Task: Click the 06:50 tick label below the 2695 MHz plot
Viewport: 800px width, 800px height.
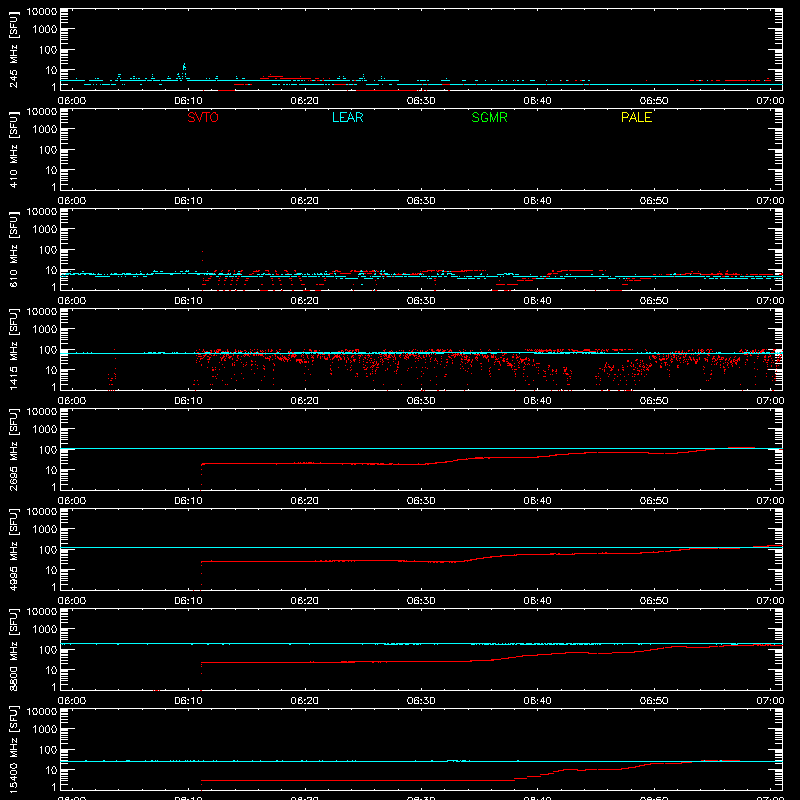Action: pyautogui.click(x=654, y=501)
